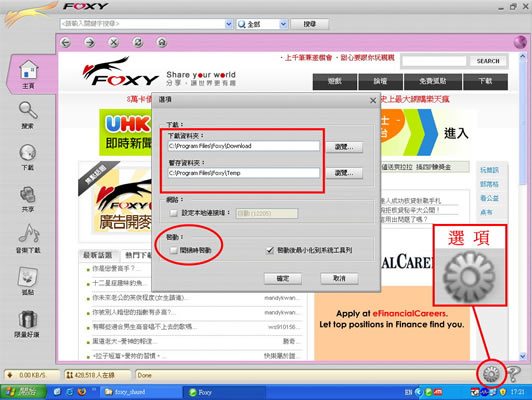Click the Help question mark icon
This screenshot has height=400, width=532.
[x=514, y=374]
